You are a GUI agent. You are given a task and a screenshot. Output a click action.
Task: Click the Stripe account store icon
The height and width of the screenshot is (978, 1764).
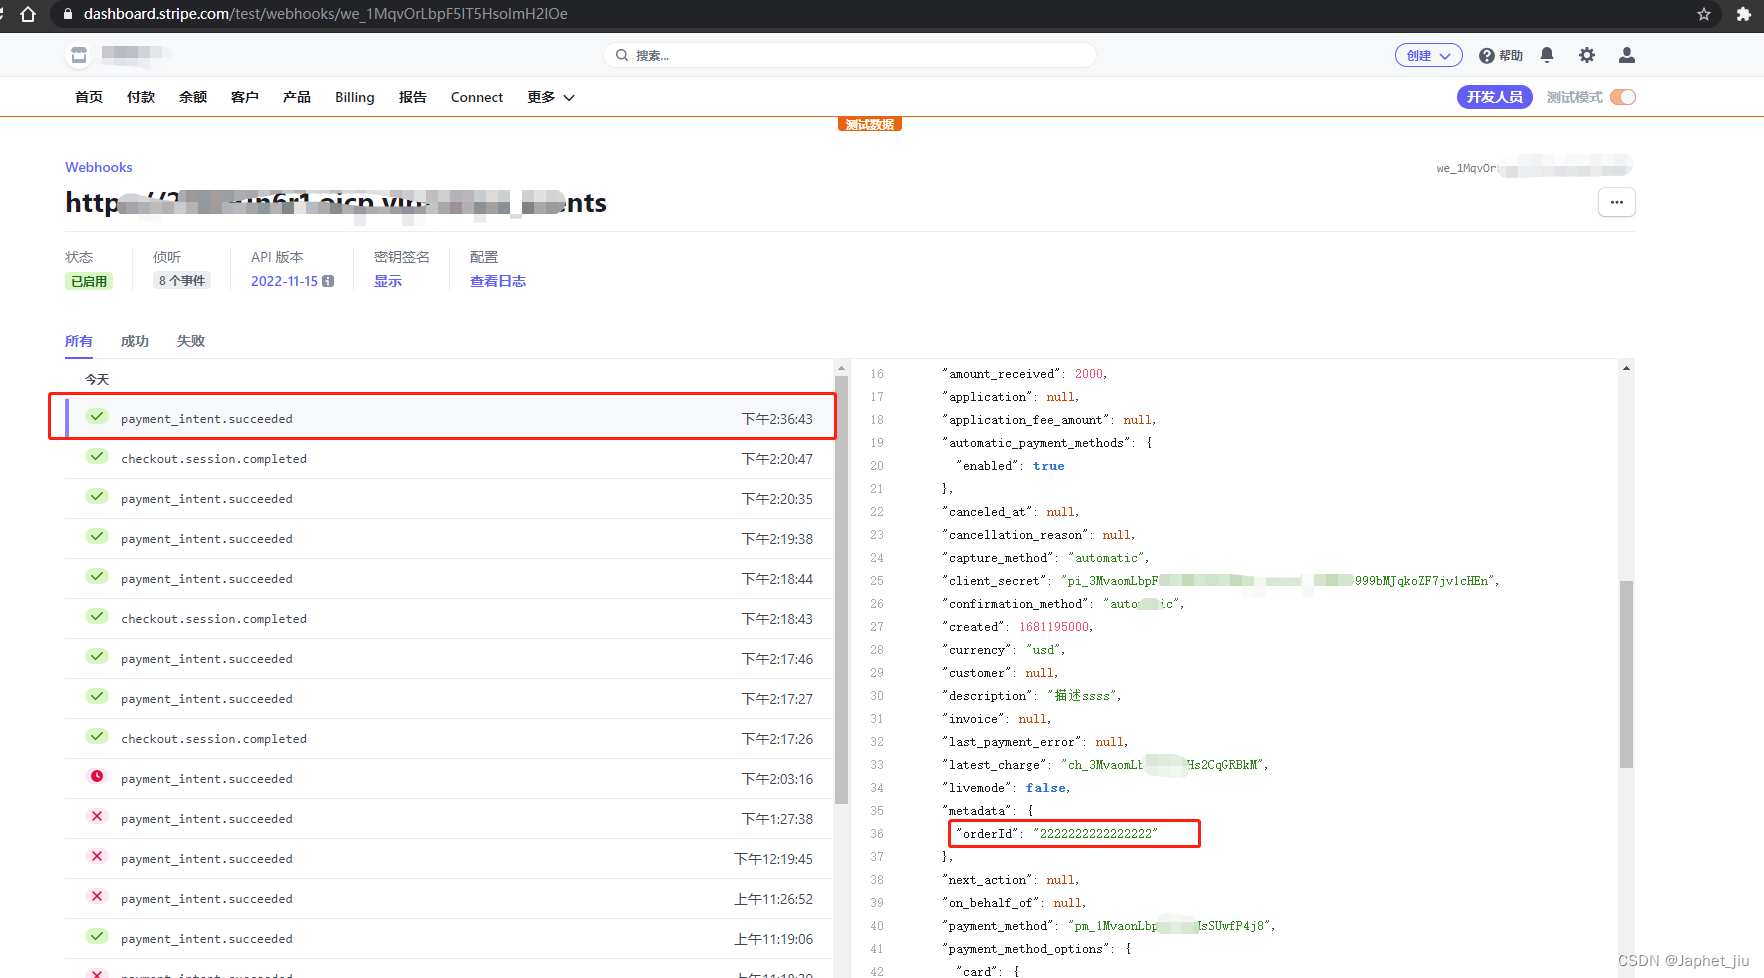(x=79, y=55)
